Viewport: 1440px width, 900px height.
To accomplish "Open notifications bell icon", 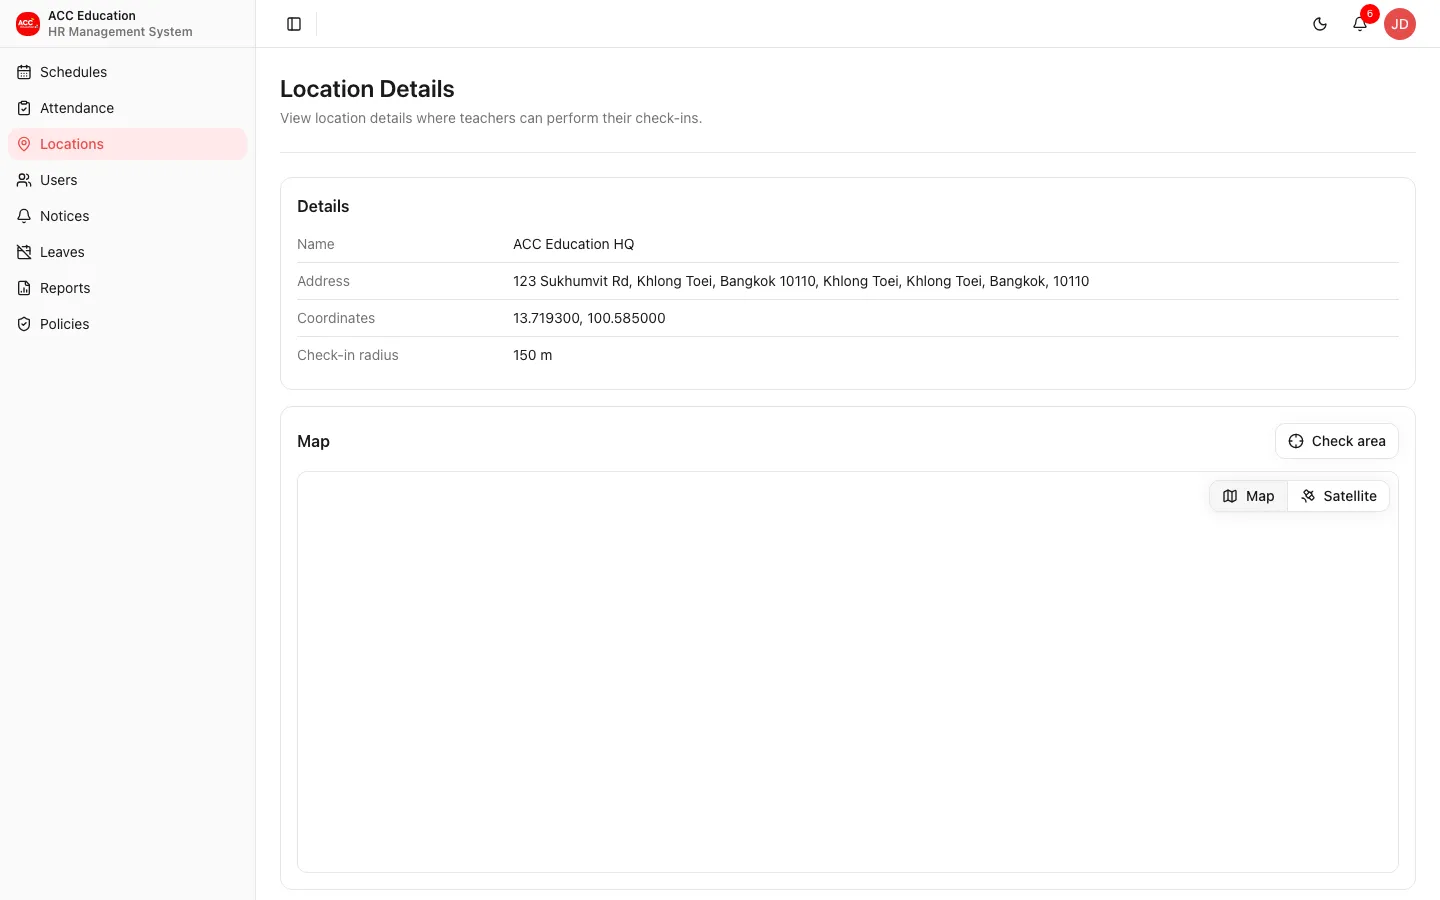I will 1360,24.
